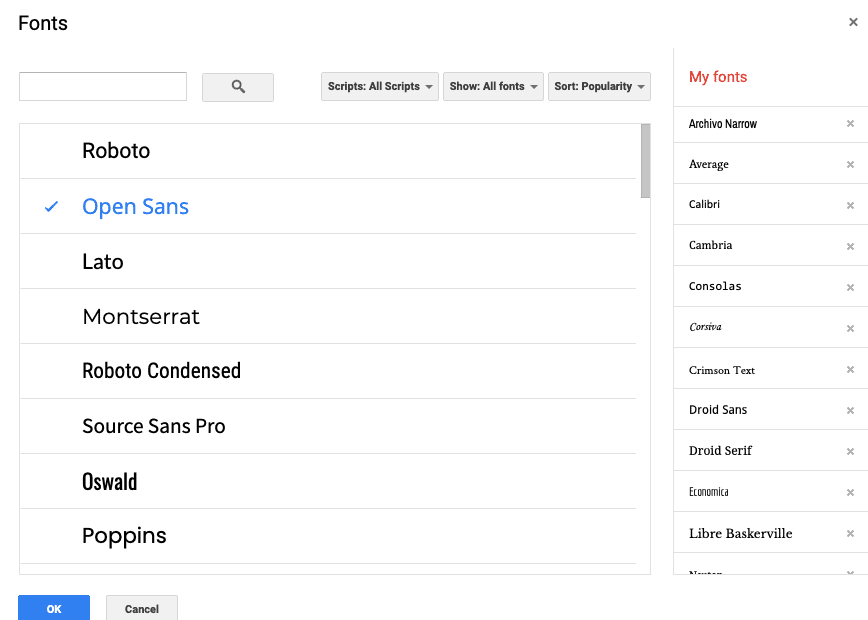This screenshot has width=868, height=620.
Task: Remove Libre Baskerville from My fonts
Action: pos(850,534)
